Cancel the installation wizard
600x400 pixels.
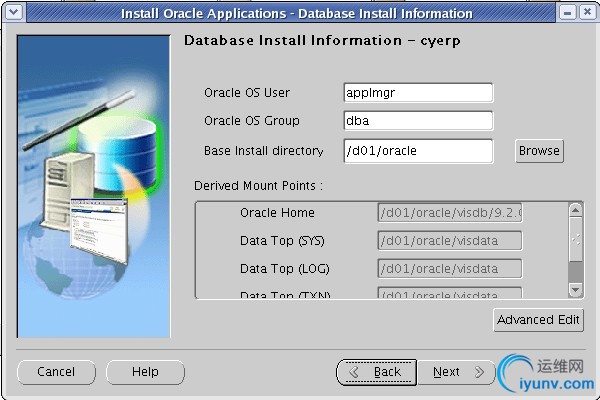[x=56, y=372]
